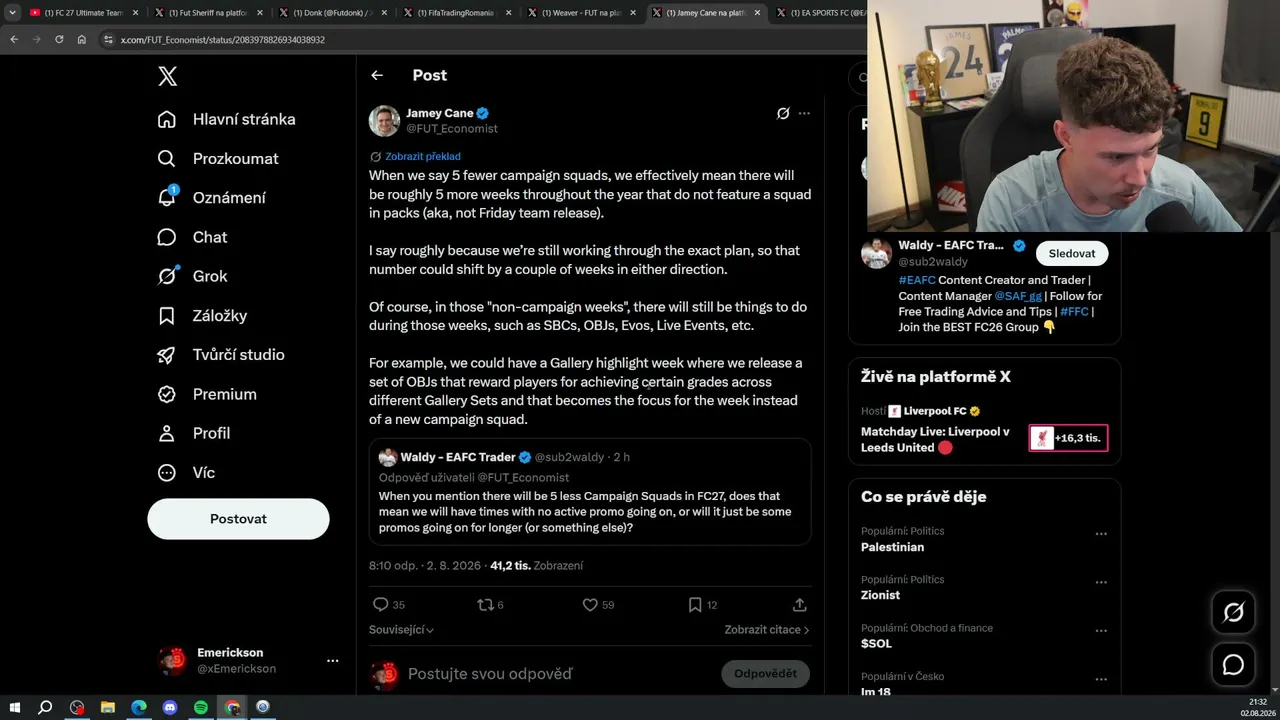Open more options for the Im 18 trend

click(1101, 679)
